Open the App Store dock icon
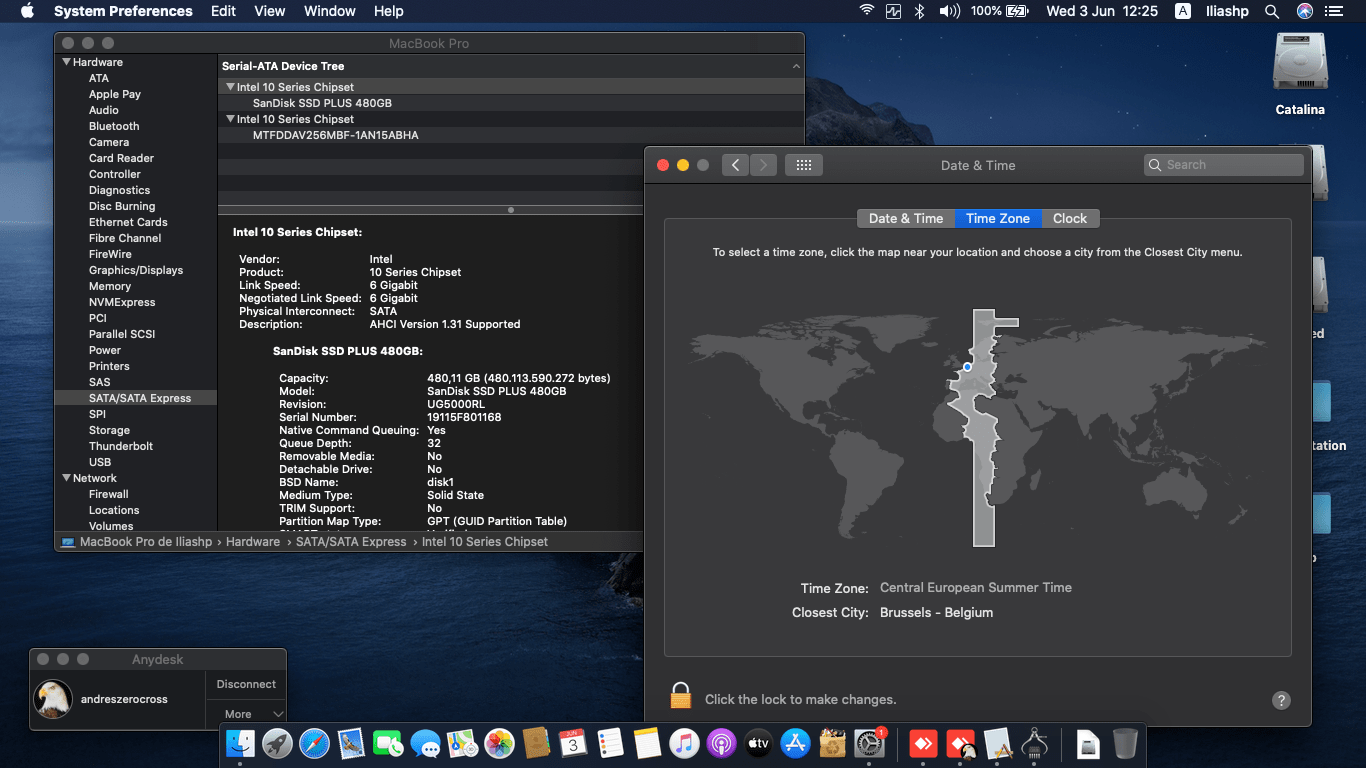The image size is (1366, 768). pos(795,743)
